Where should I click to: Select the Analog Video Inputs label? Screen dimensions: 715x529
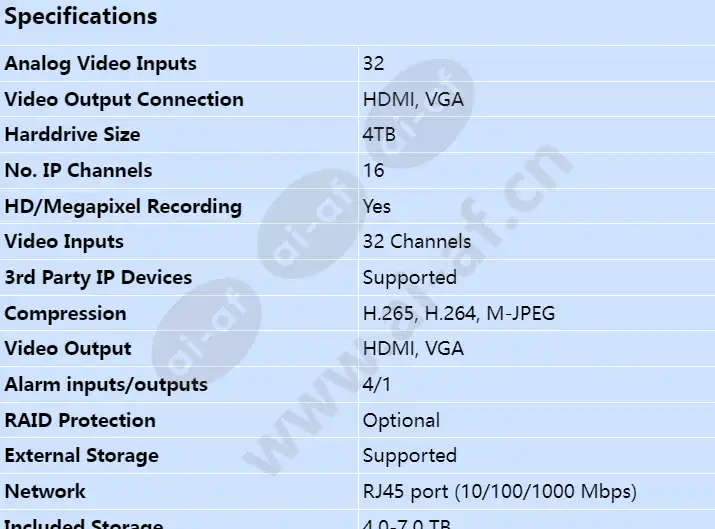point(100,64)
